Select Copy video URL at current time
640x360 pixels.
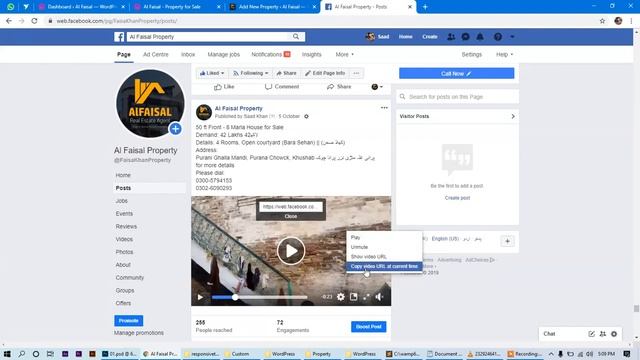[x=384, y=267]
